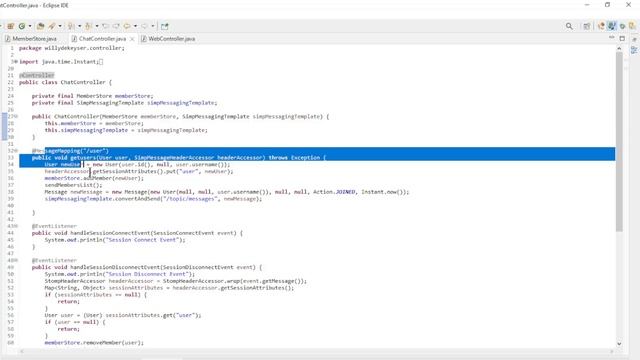This screenshot has height=360, width=640.
Task: Collapse the getusers method at line 32
Action: tap(16, 151)
